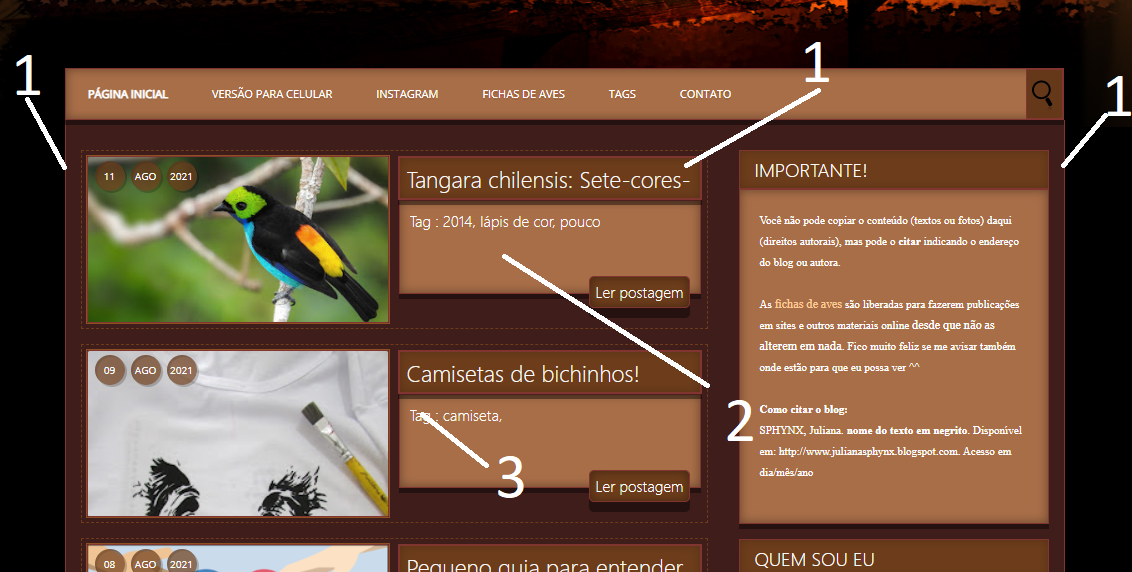Open FICHAS DE AVES menu
This screenshot has height=572, width=1132.
[x=523, y=94]
